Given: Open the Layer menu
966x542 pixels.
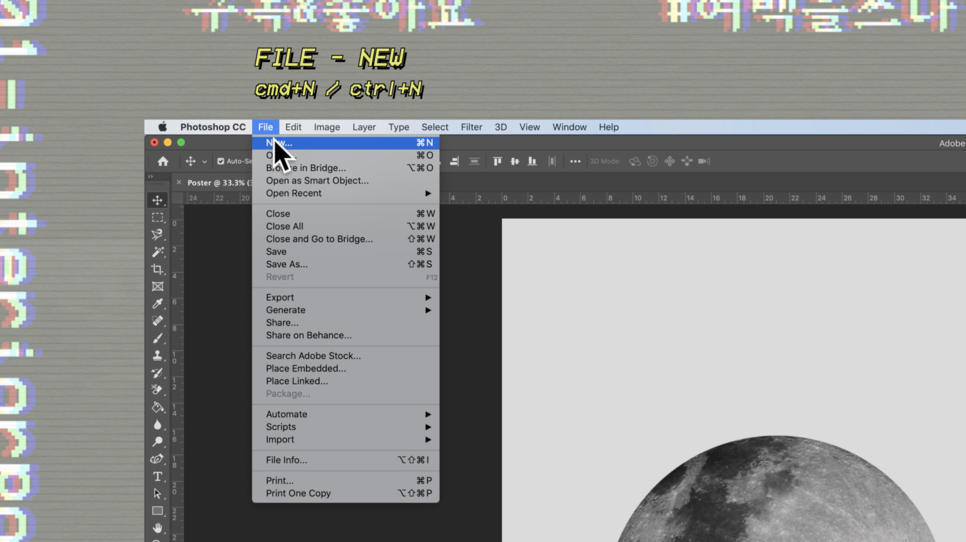Looking at the screenshot, I should click(x=363, y=127).
